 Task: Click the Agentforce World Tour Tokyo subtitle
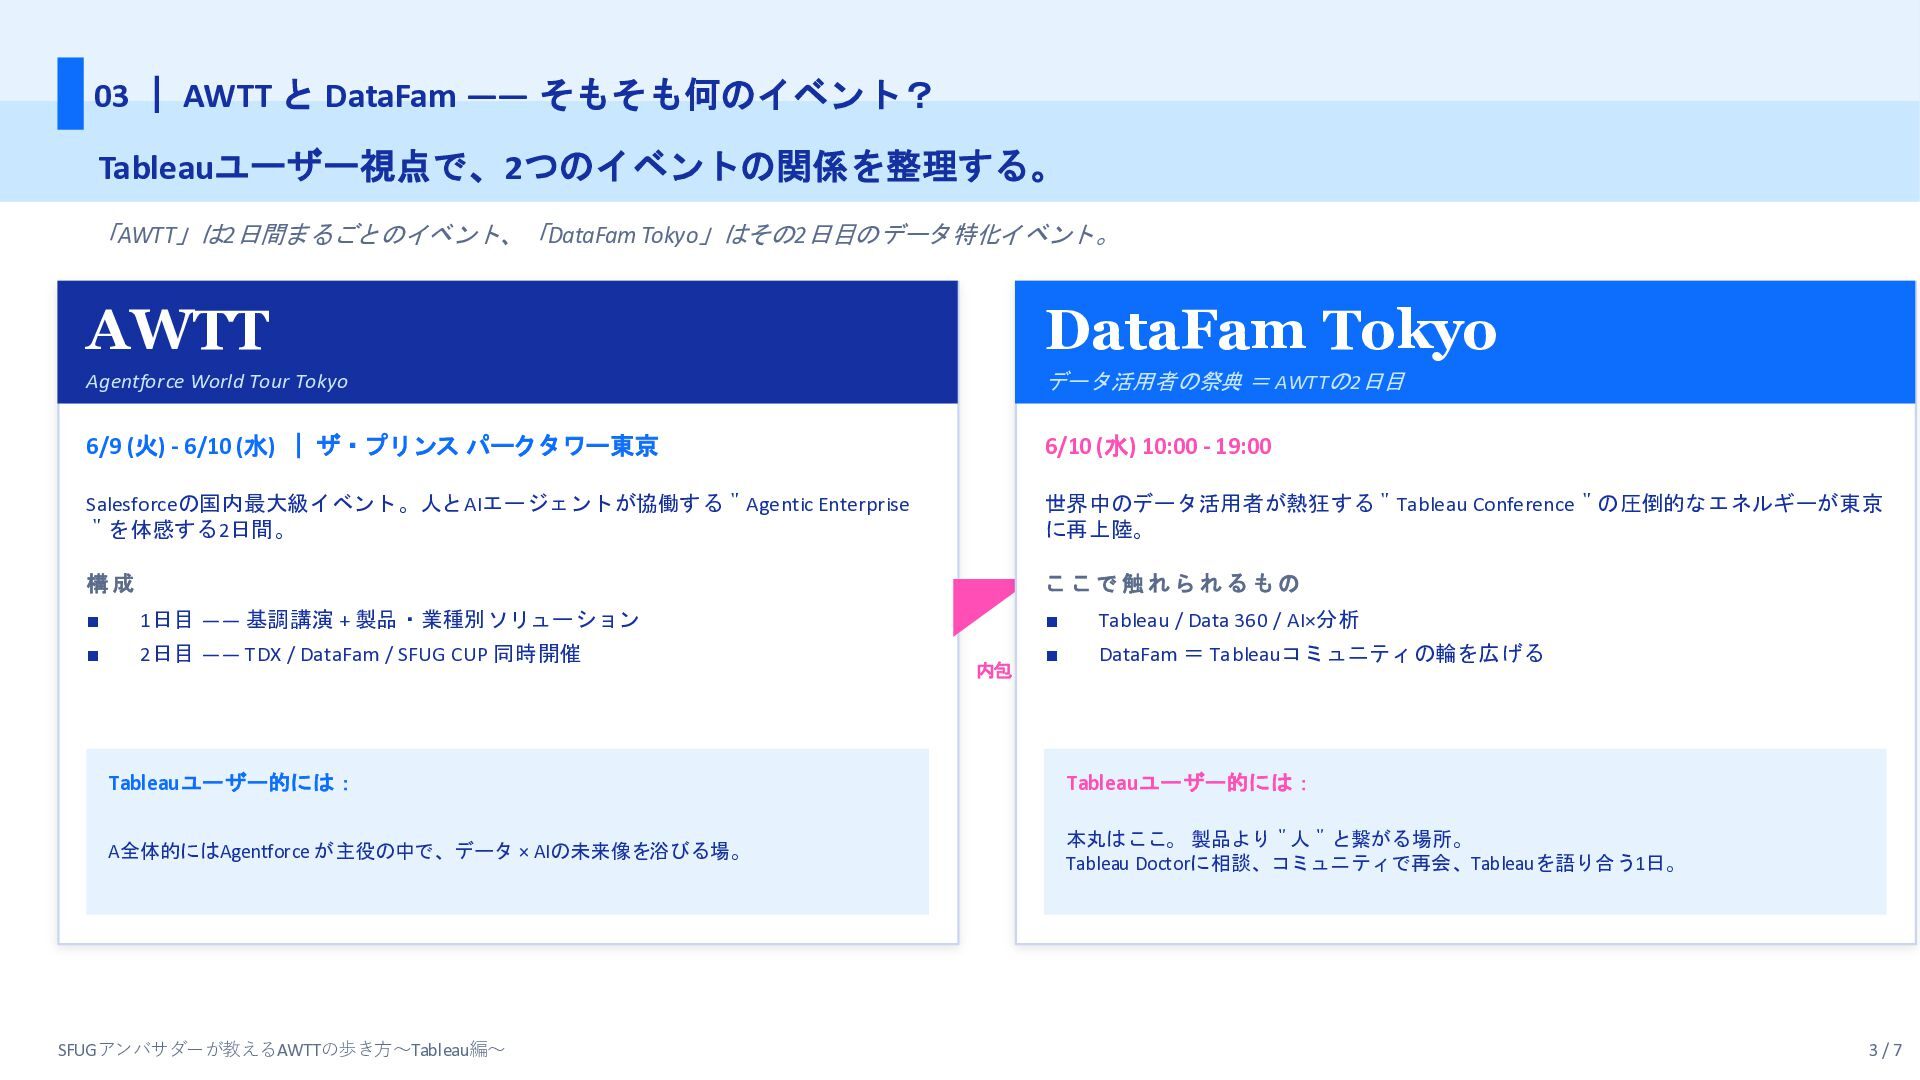coord(217,382)
